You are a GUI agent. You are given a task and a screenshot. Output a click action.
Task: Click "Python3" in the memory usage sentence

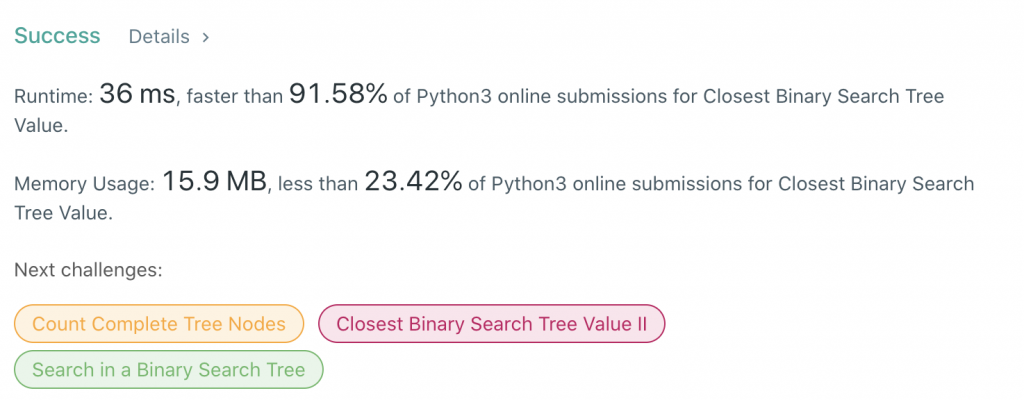[x=528, y=185]
